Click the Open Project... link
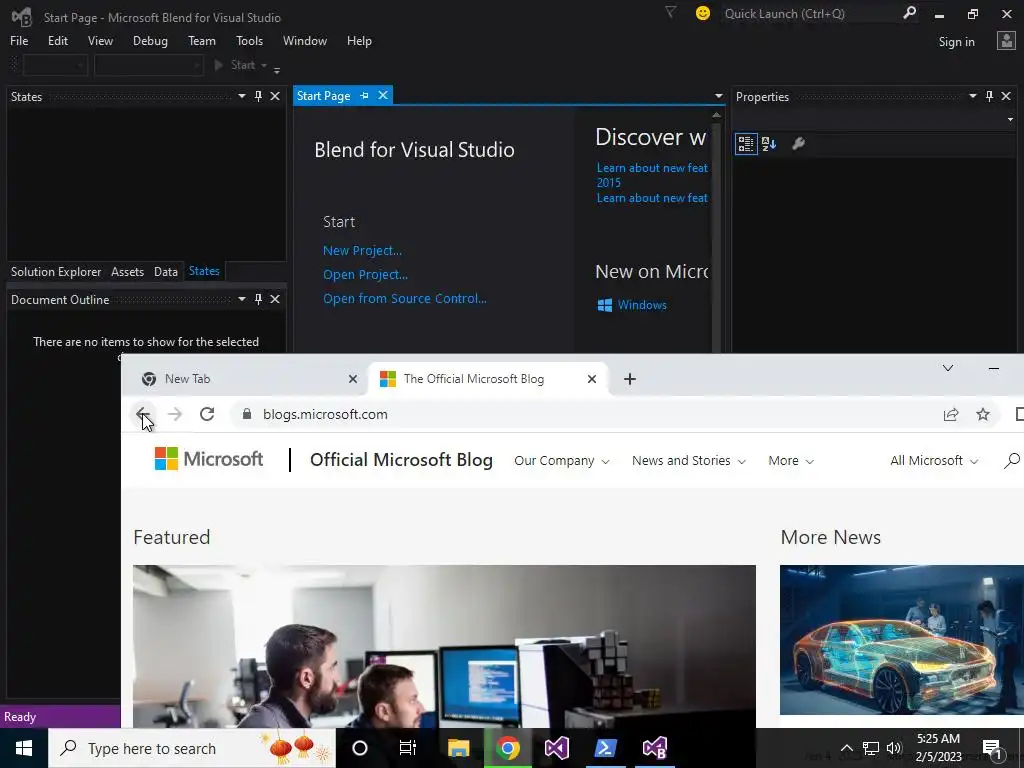The width and height of the screenshot is (1024, 768). coord(365,274)
